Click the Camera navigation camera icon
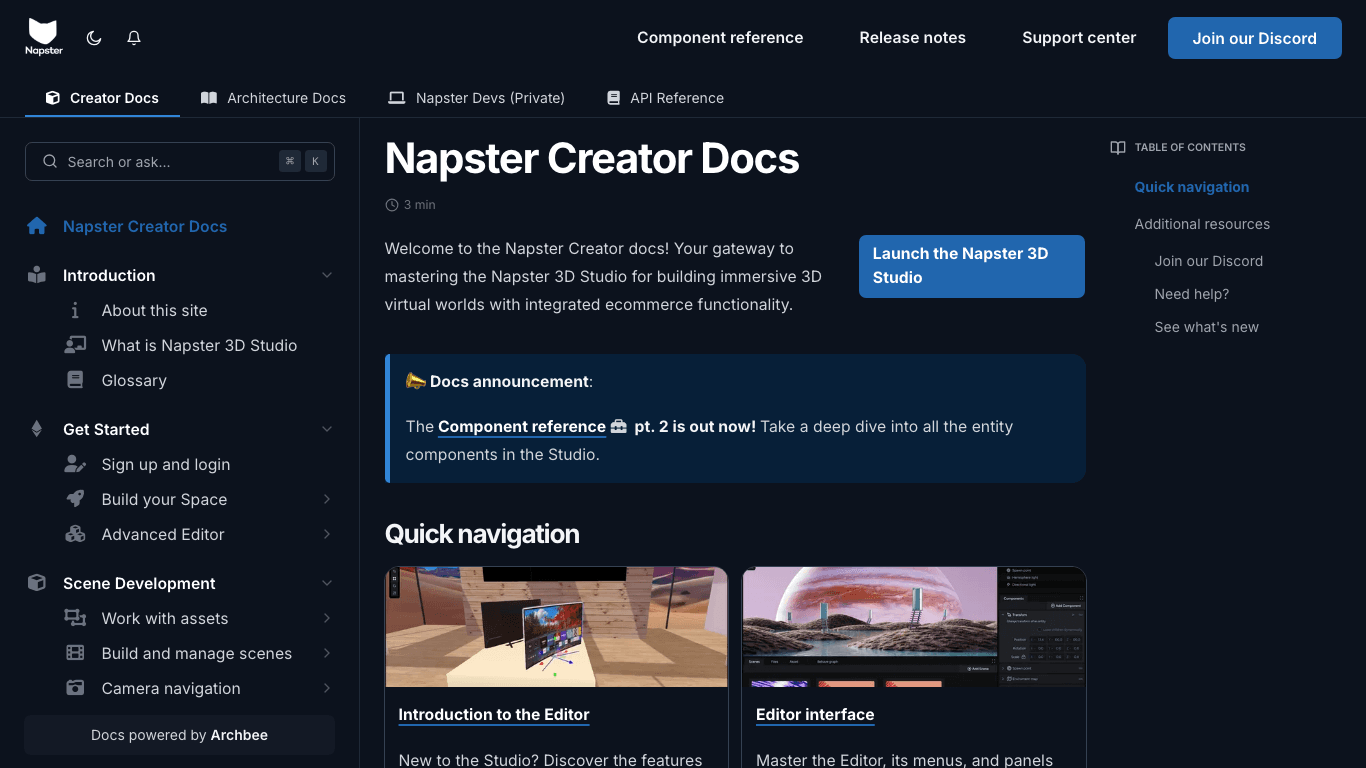1366x768 pixels. [75, 688]
